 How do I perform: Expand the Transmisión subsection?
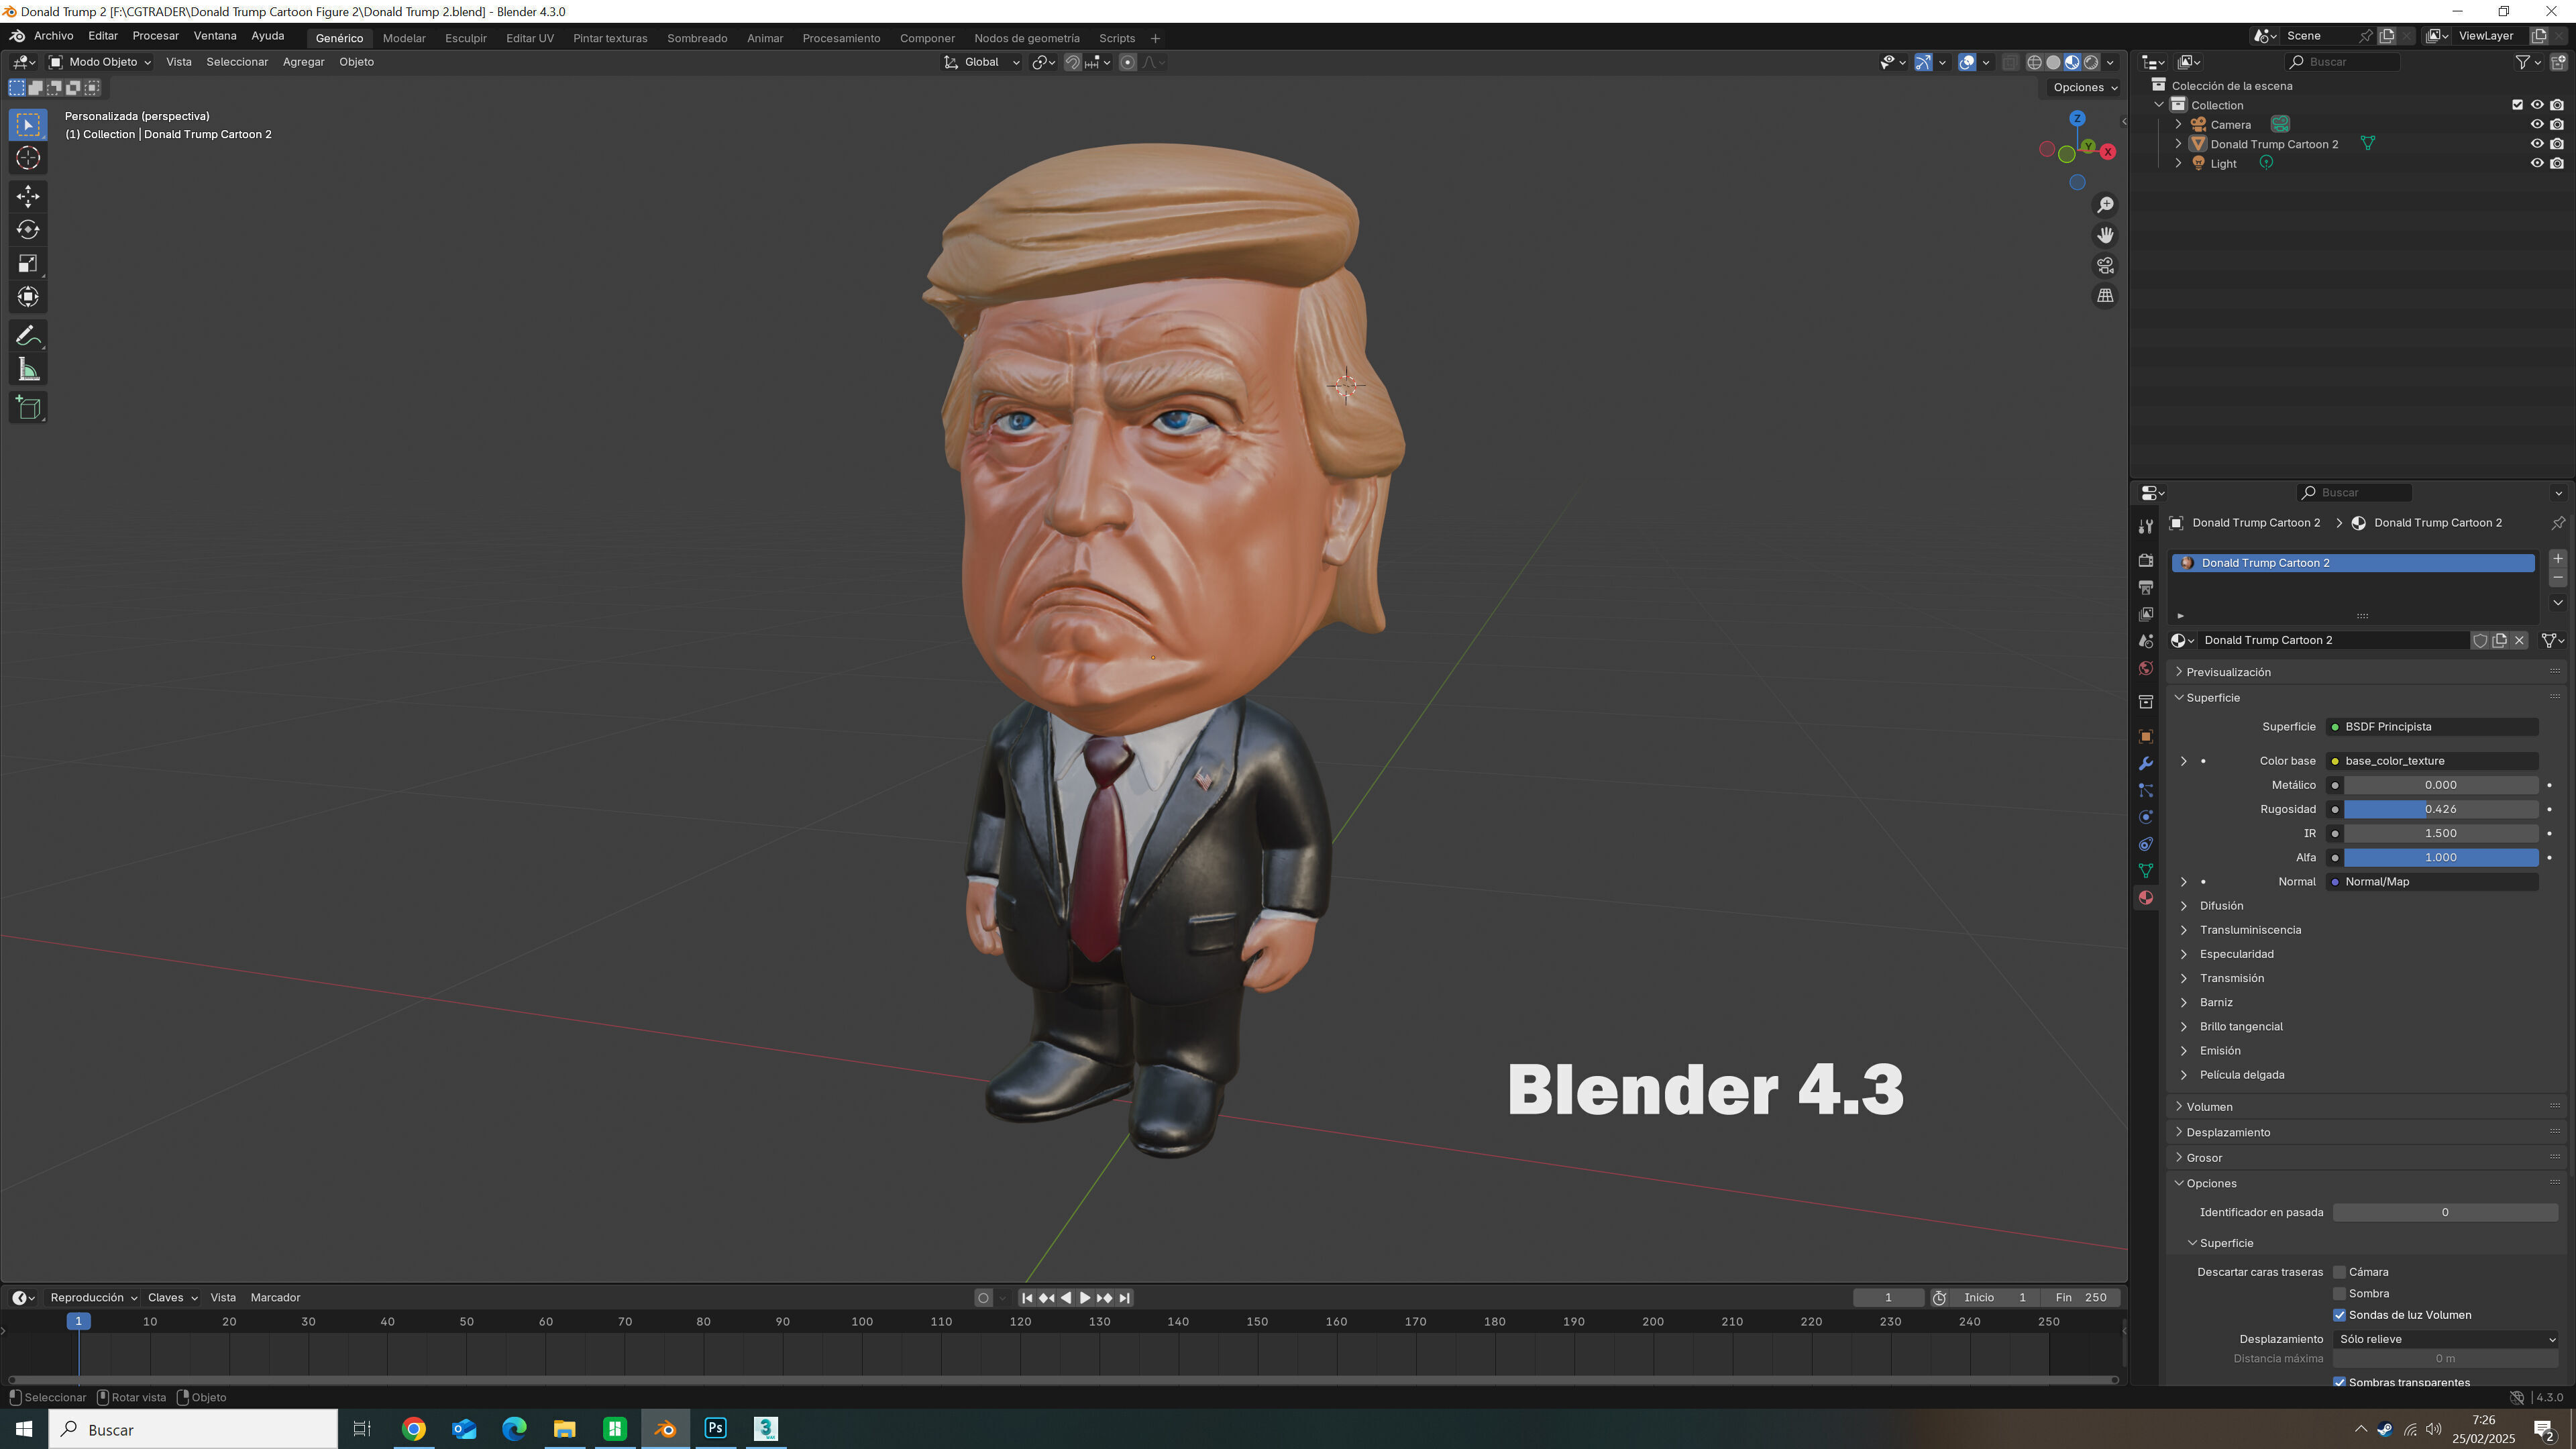(2231, 978)
